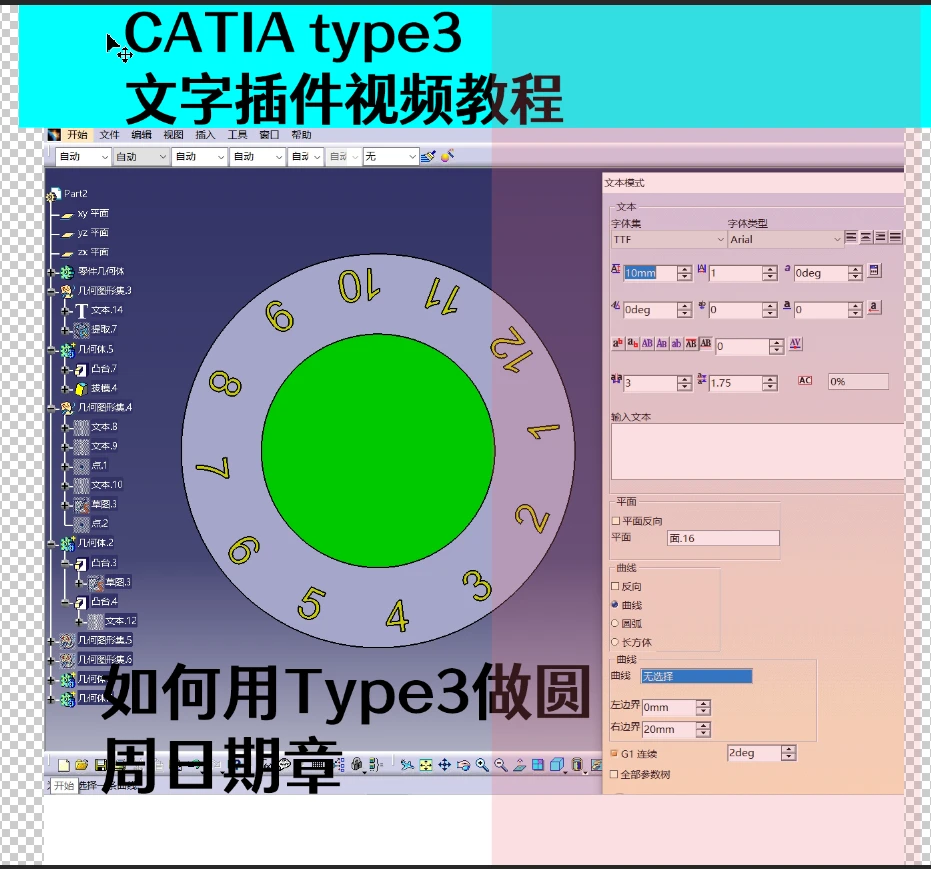Screen dimensions: 931x869
Task: Click the calculator icon next to 0deg
Action: click(x=874, y=271)
